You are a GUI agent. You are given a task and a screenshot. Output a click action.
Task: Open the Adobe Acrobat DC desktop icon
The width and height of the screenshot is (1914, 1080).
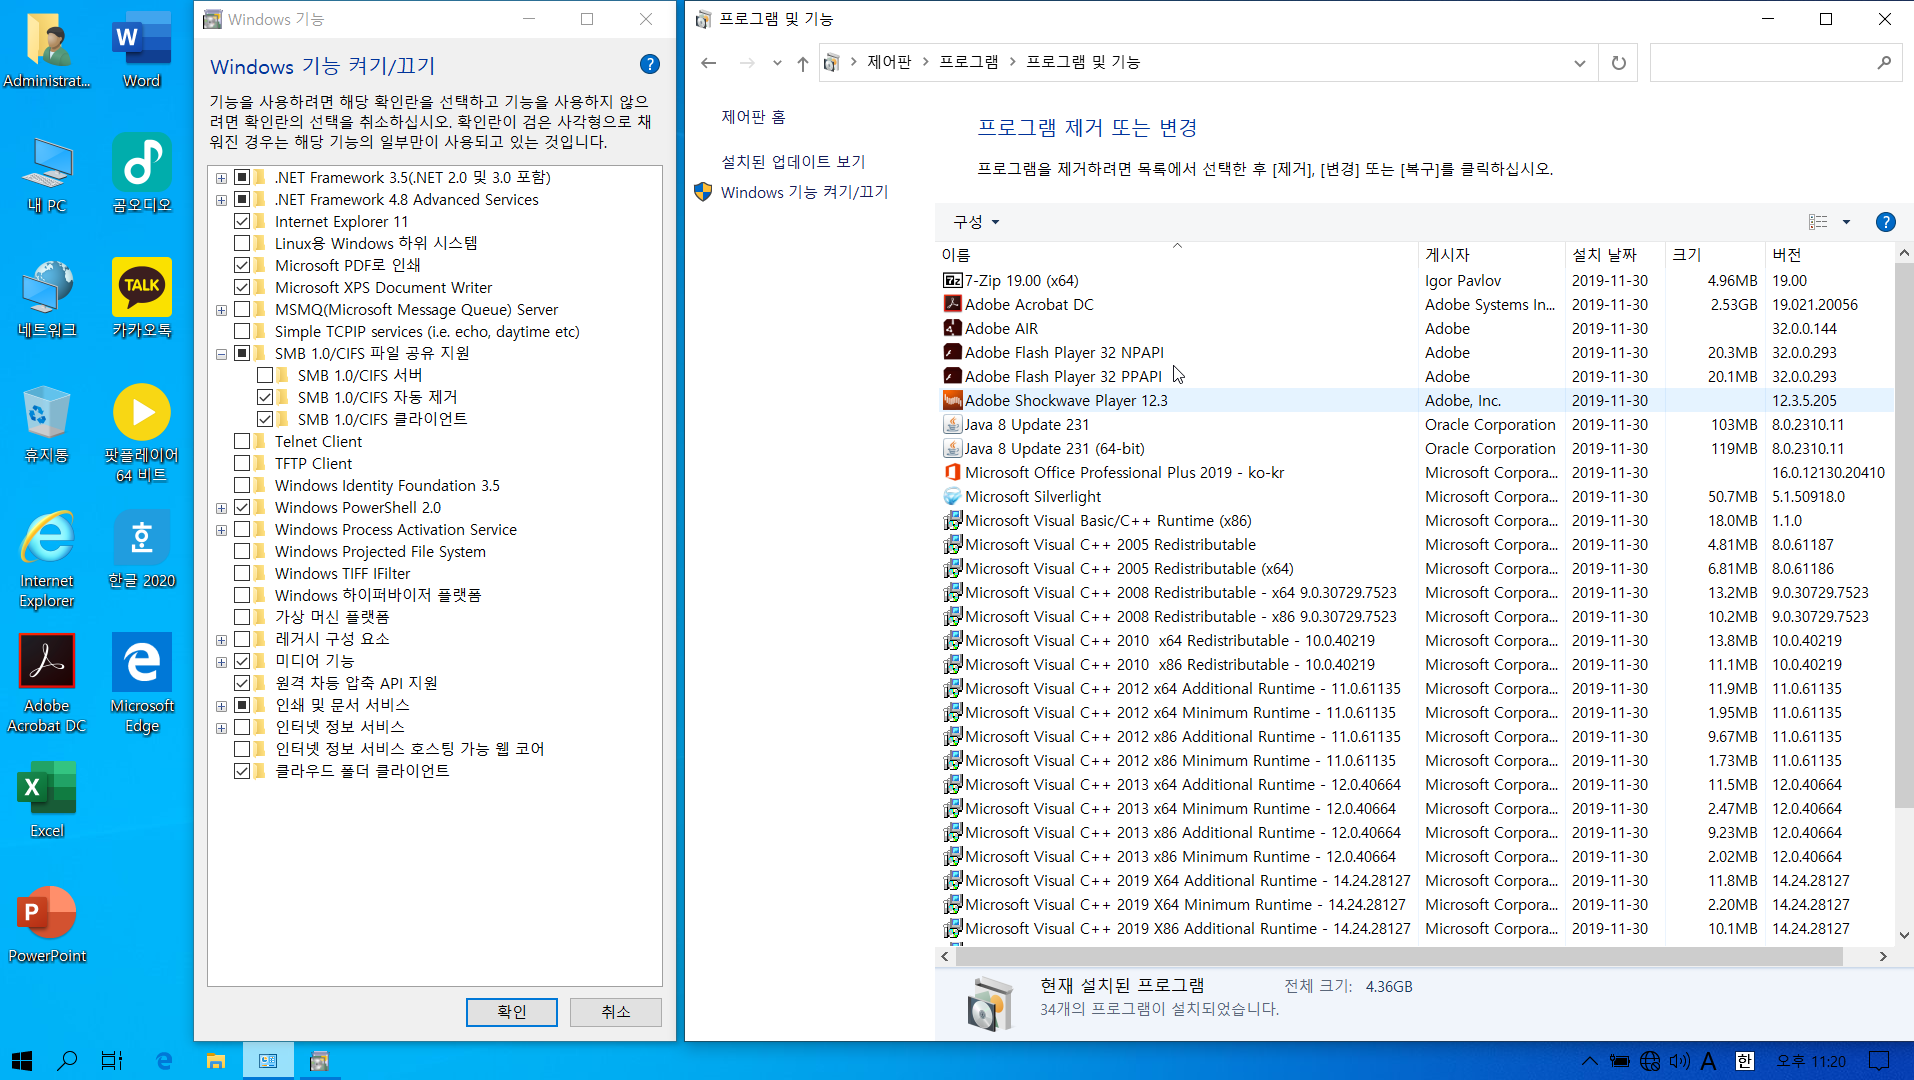tap(47, 684)
